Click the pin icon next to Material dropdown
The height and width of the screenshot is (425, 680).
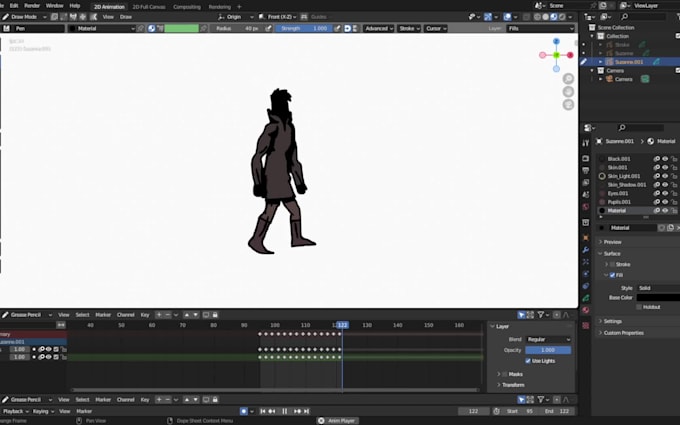(140, 28)
